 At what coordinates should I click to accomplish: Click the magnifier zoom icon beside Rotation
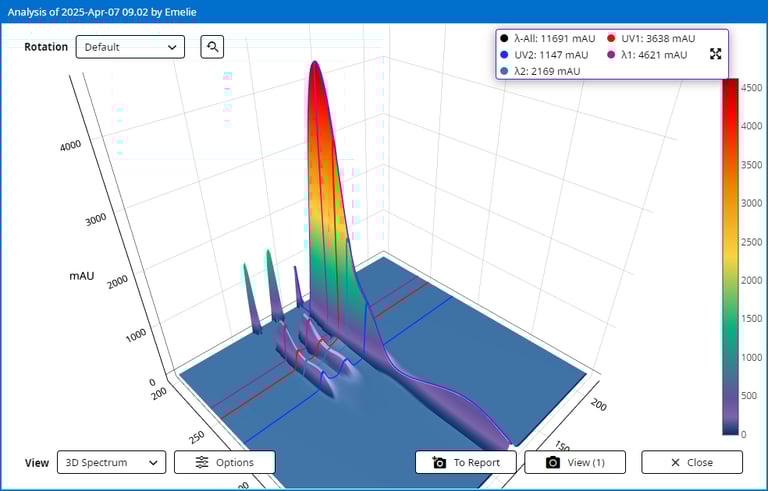pos(212,47)
